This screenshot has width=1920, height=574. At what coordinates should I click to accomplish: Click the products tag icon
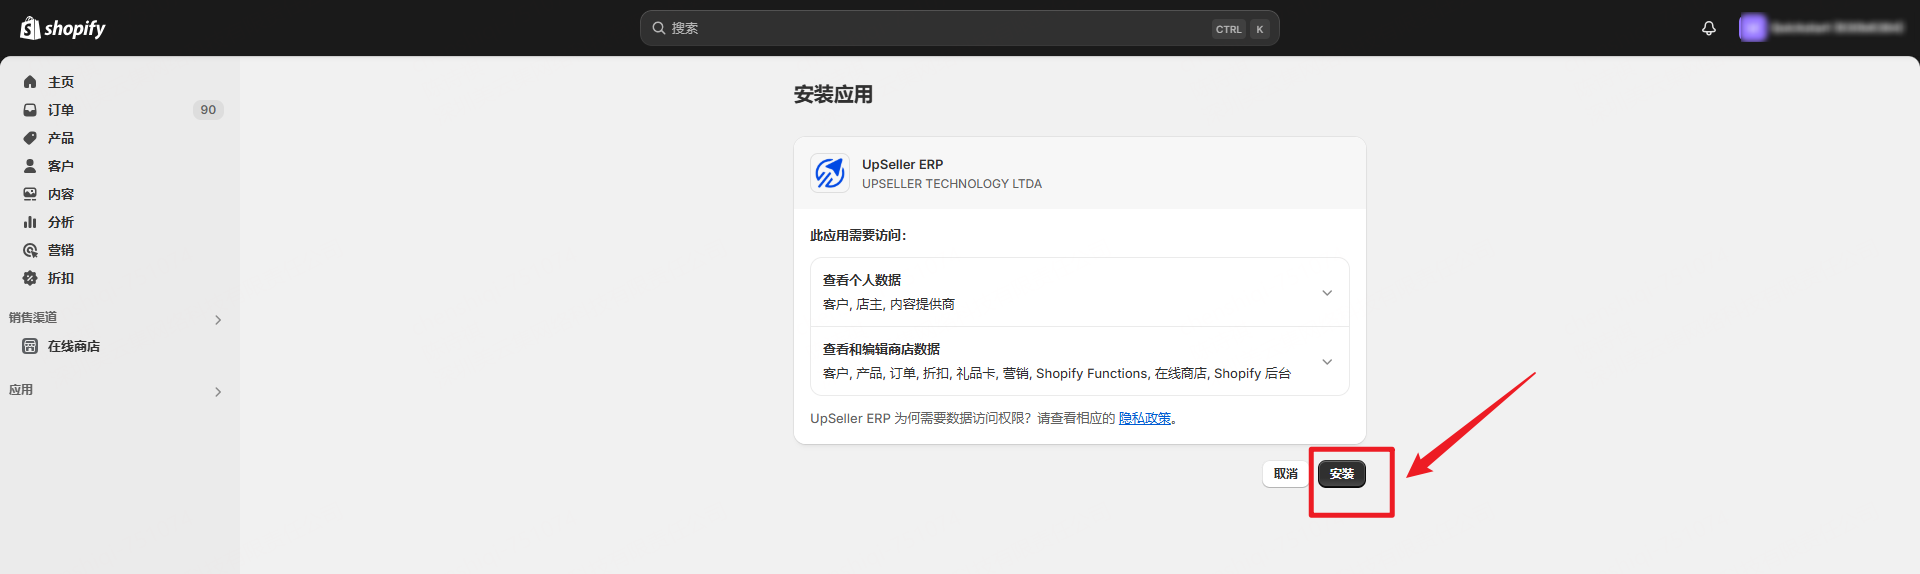pyautogui.click(x=30, y=138)
